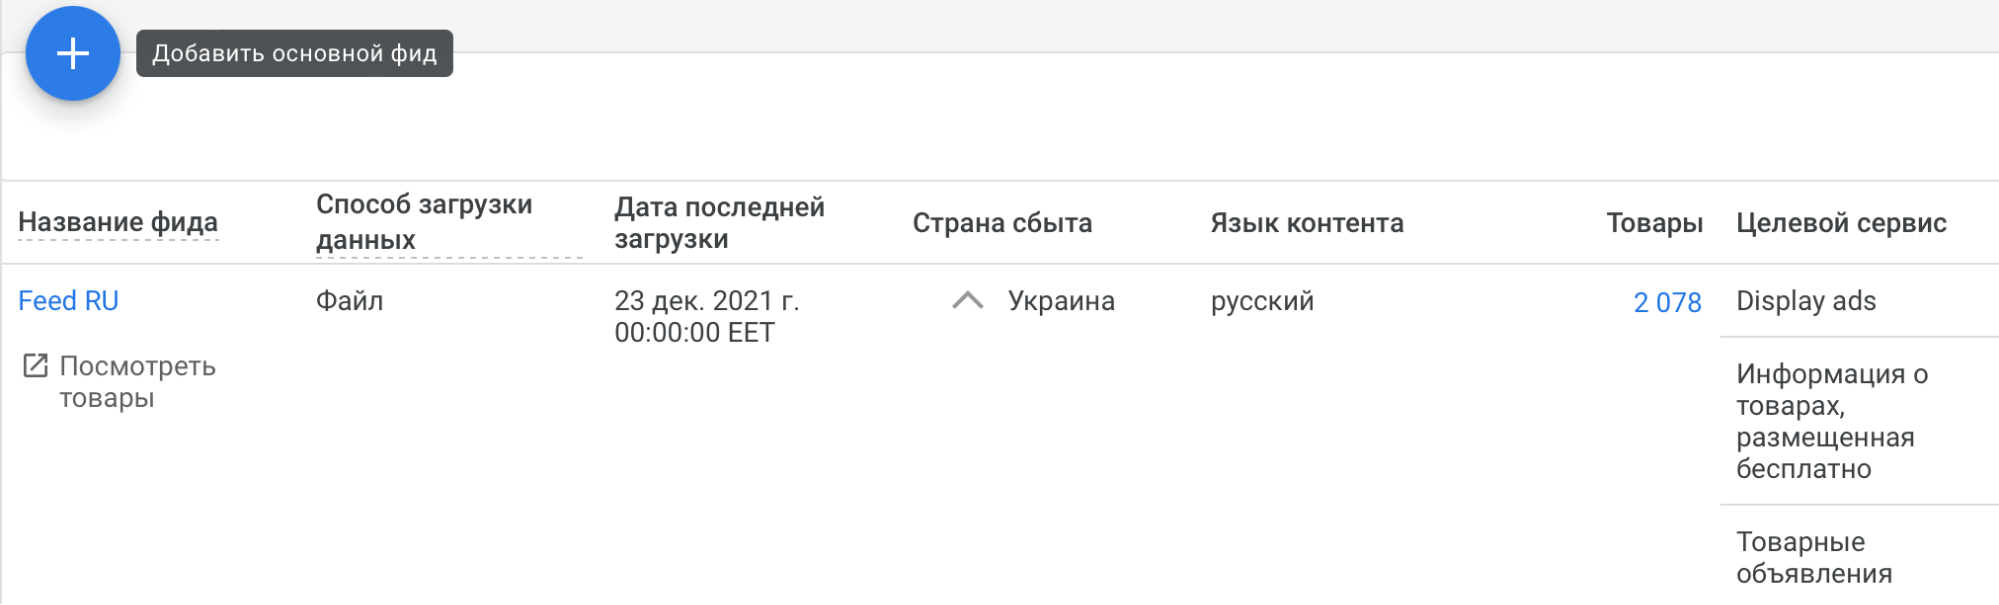
Task: Click the Украина country cell
Action: pos(1060,301)
